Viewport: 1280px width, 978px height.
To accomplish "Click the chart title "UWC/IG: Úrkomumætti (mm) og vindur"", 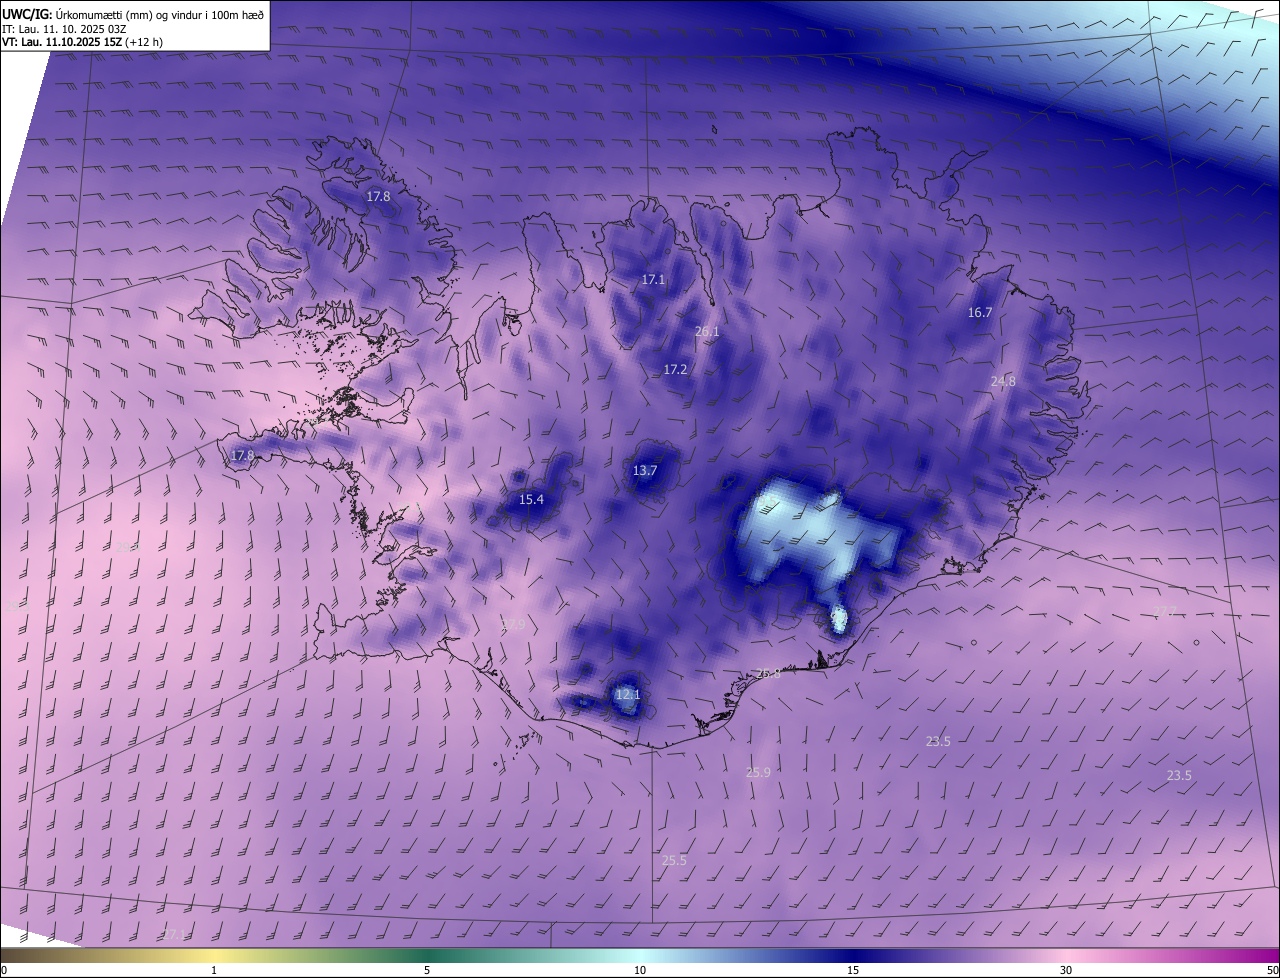I will 133,15.
